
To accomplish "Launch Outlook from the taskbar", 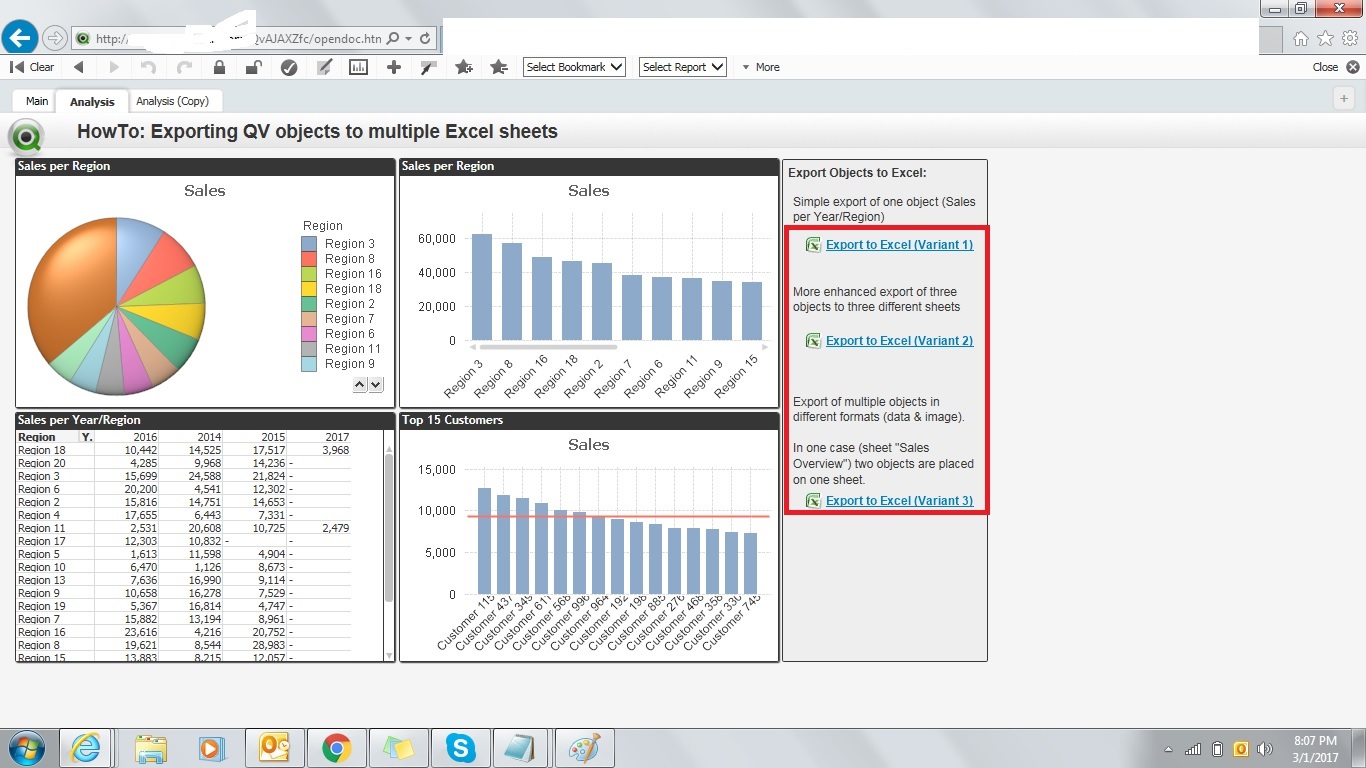I will pyautogui.click(x=273, y=748).
